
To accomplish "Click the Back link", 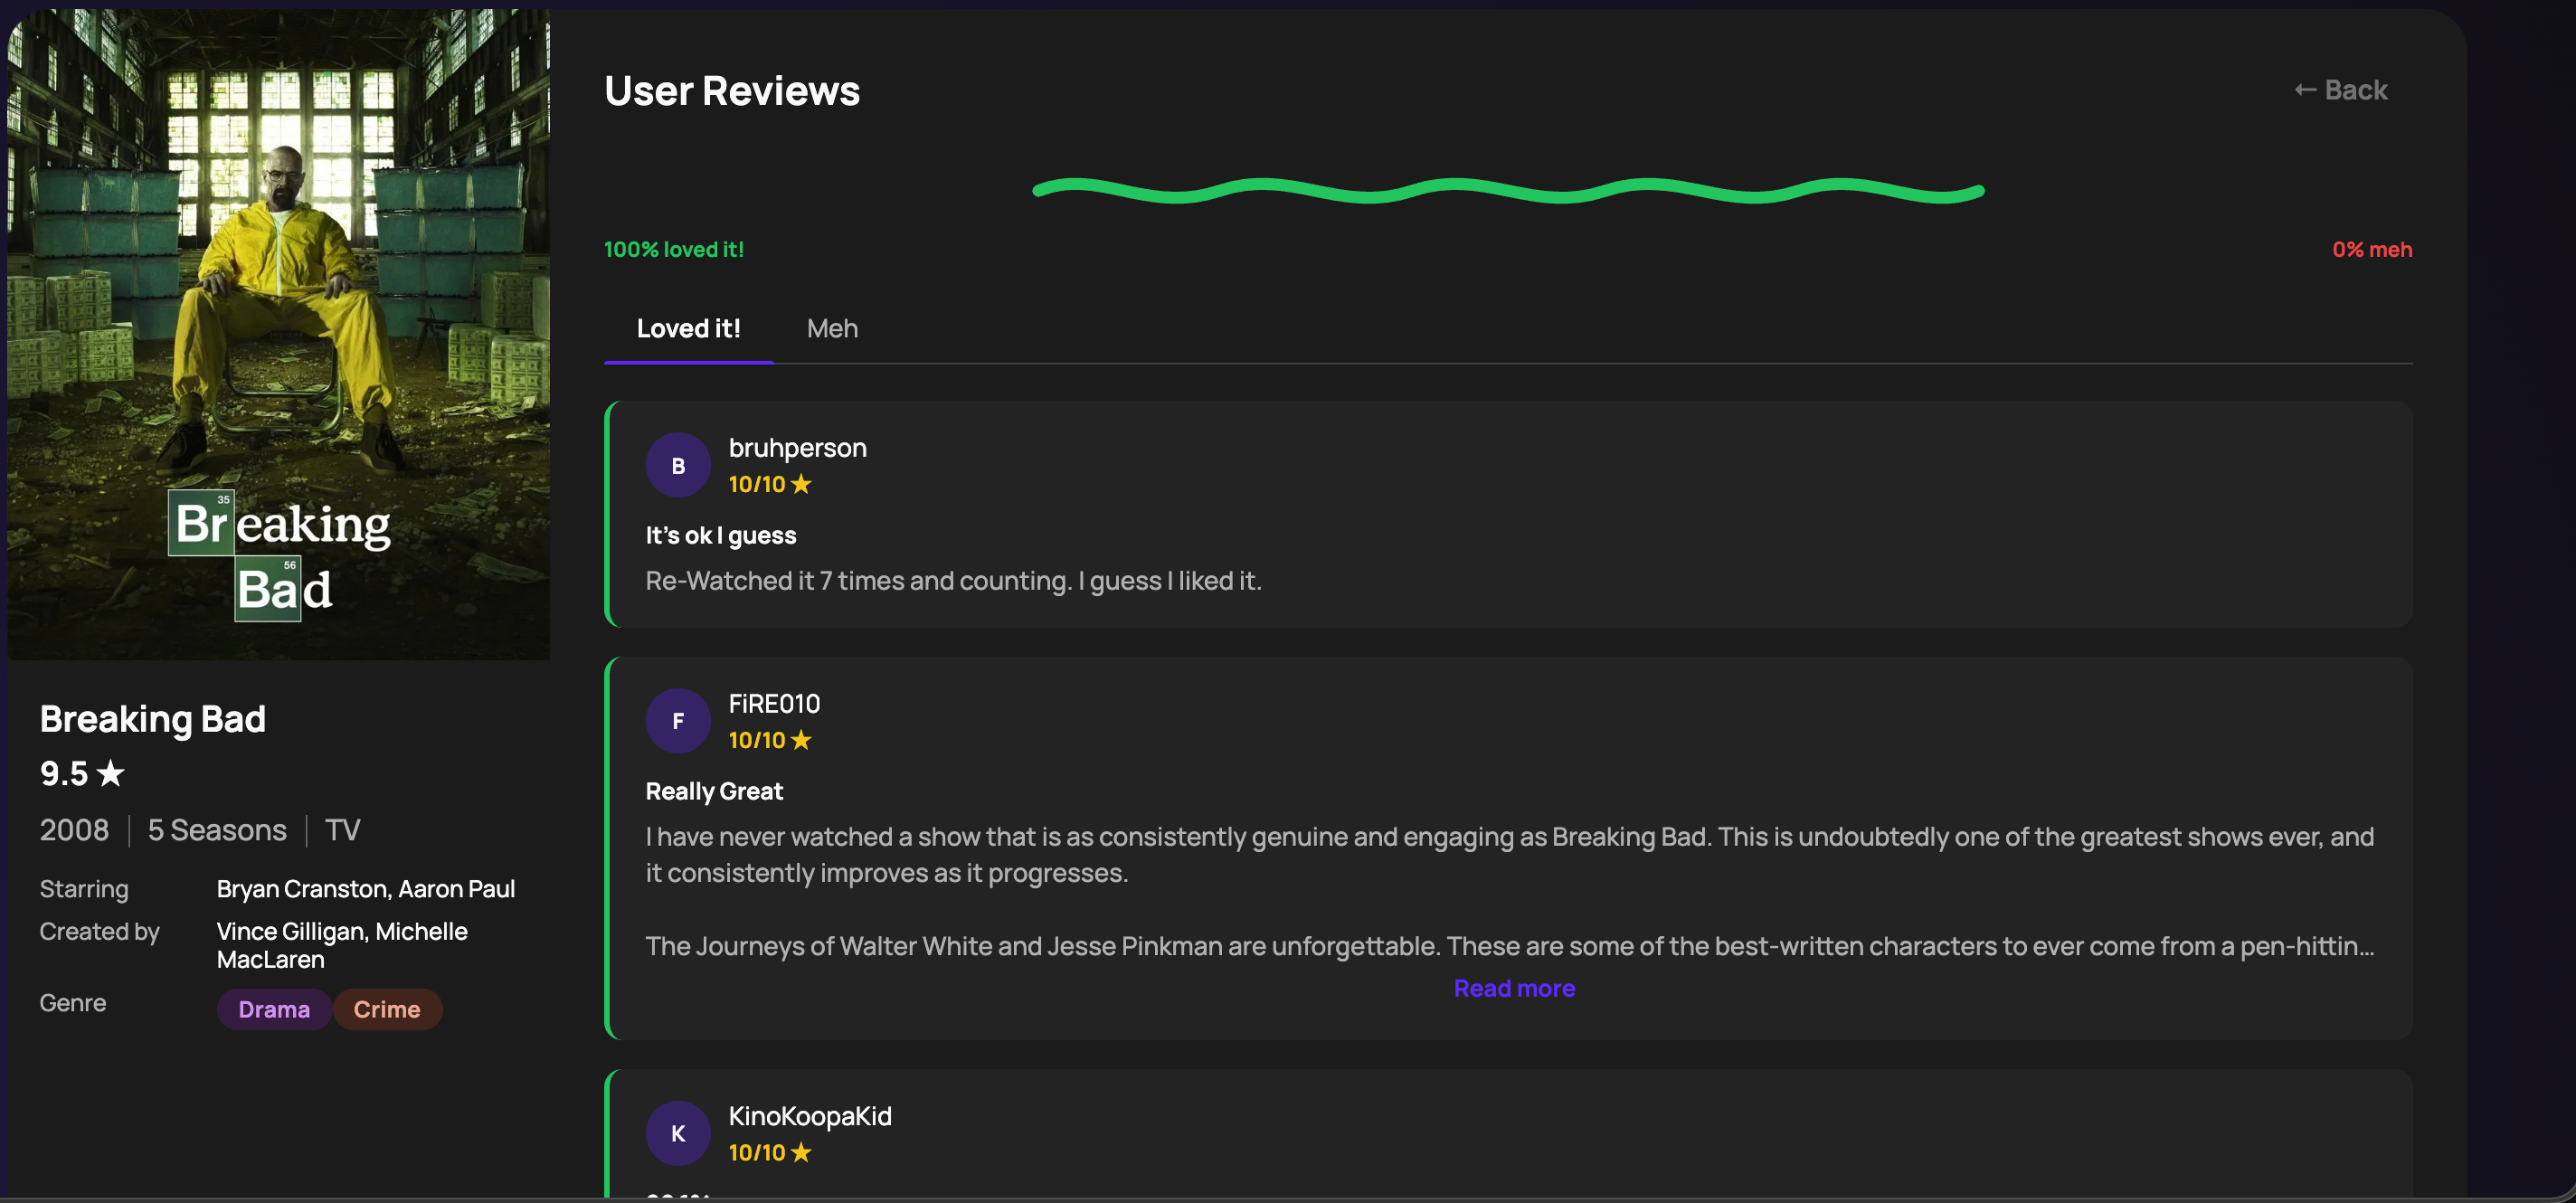I will click(x=2343, y=90).
